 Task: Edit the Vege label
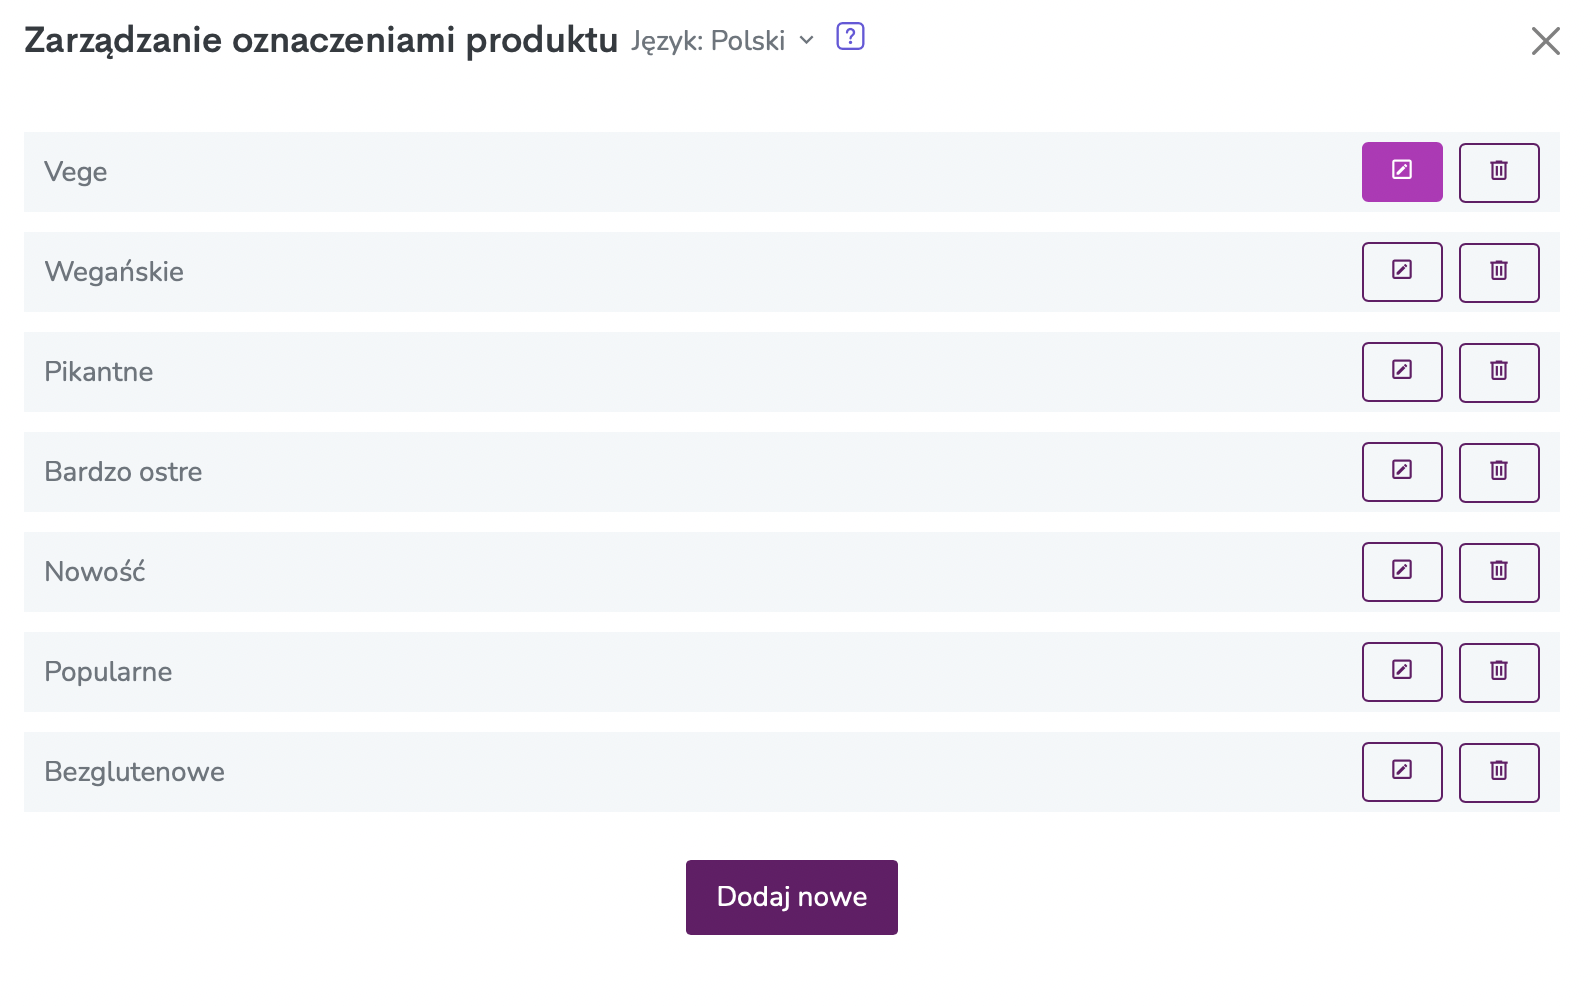[1402, 172]
